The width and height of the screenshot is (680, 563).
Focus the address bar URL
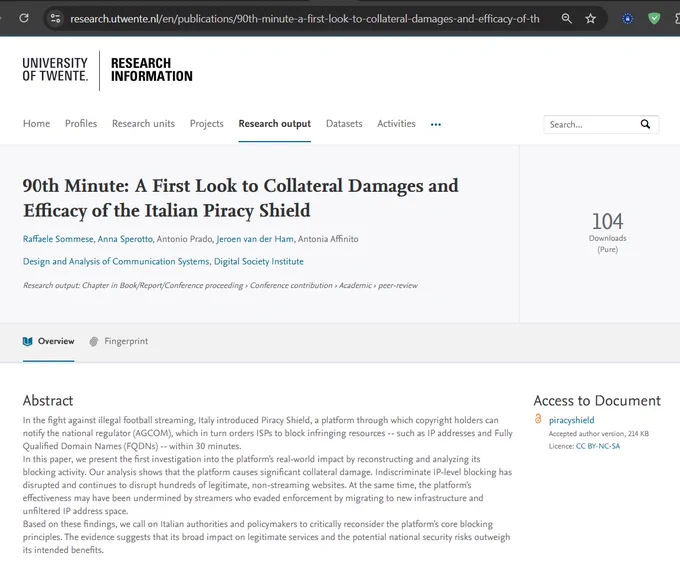tap(304, 19)
